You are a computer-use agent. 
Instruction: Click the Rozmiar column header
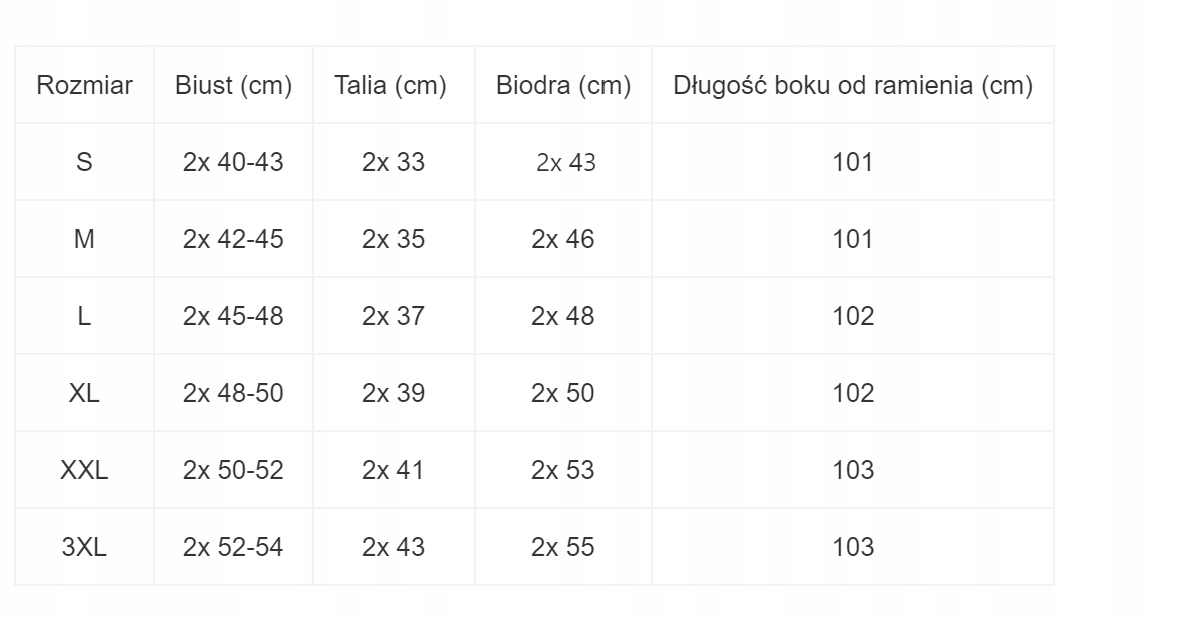point(84,86)
